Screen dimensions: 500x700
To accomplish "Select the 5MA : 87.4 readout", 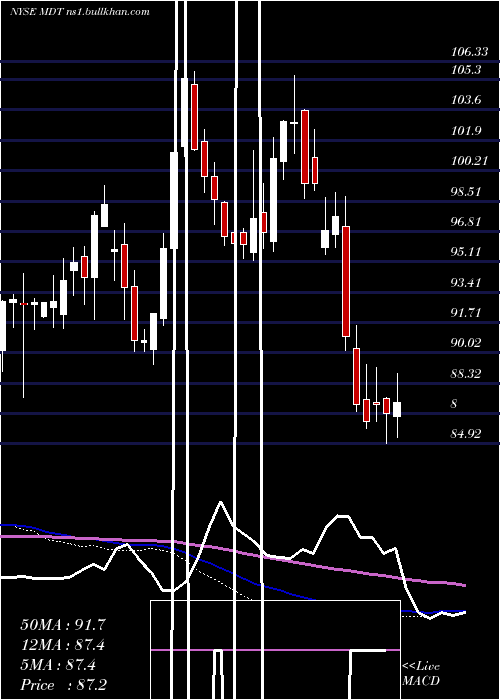I will (x=58, y=665).
